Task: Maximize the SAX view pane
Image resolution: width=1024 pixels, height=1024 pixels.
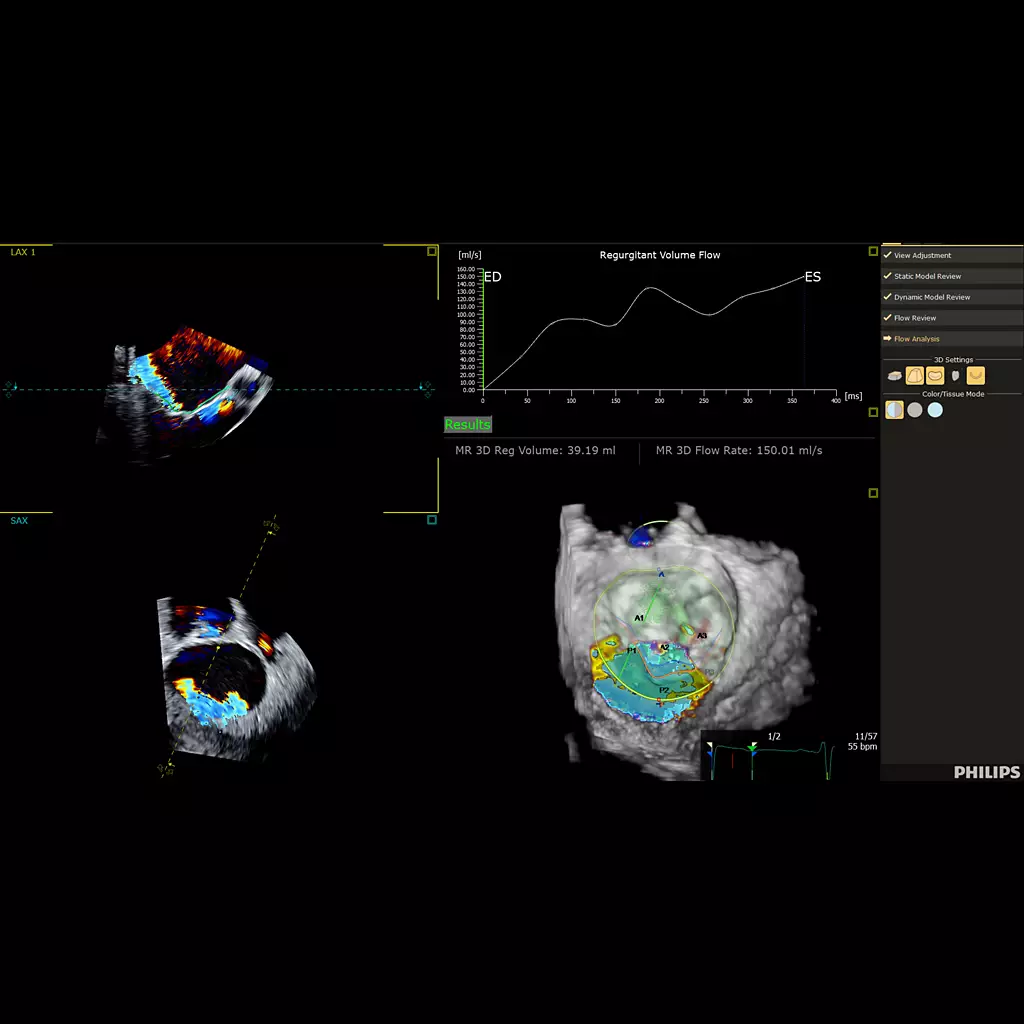Action: click(431, 520)
